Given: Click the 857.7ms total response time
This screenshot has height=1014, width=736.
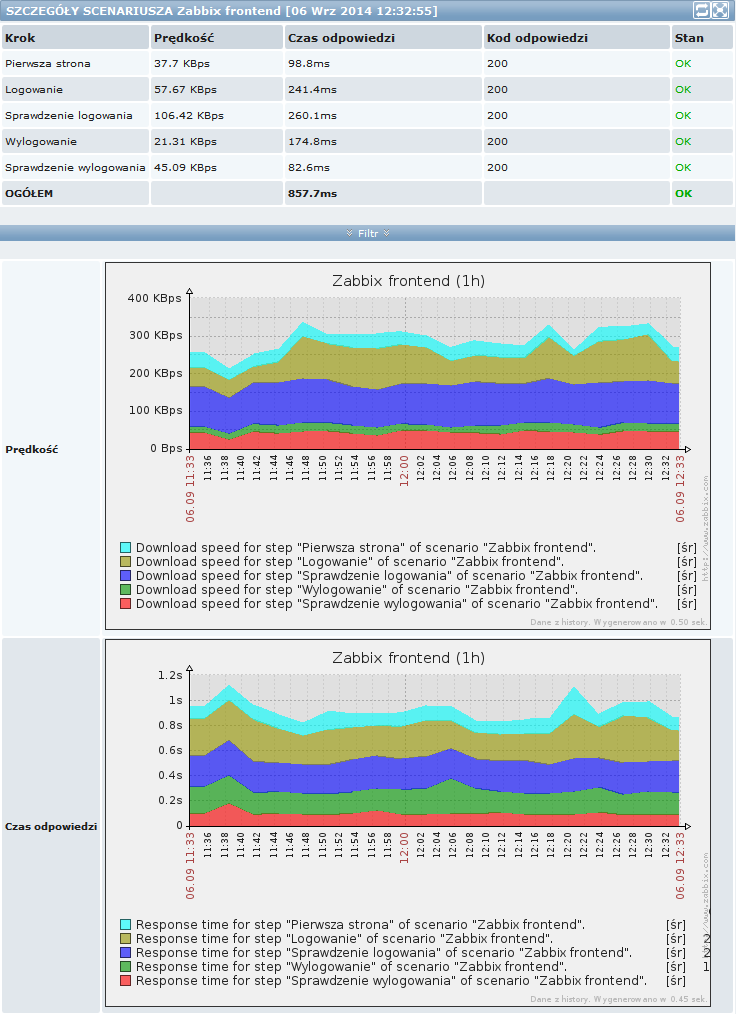Looking at the screenshot, I should [x=312, y=193].
